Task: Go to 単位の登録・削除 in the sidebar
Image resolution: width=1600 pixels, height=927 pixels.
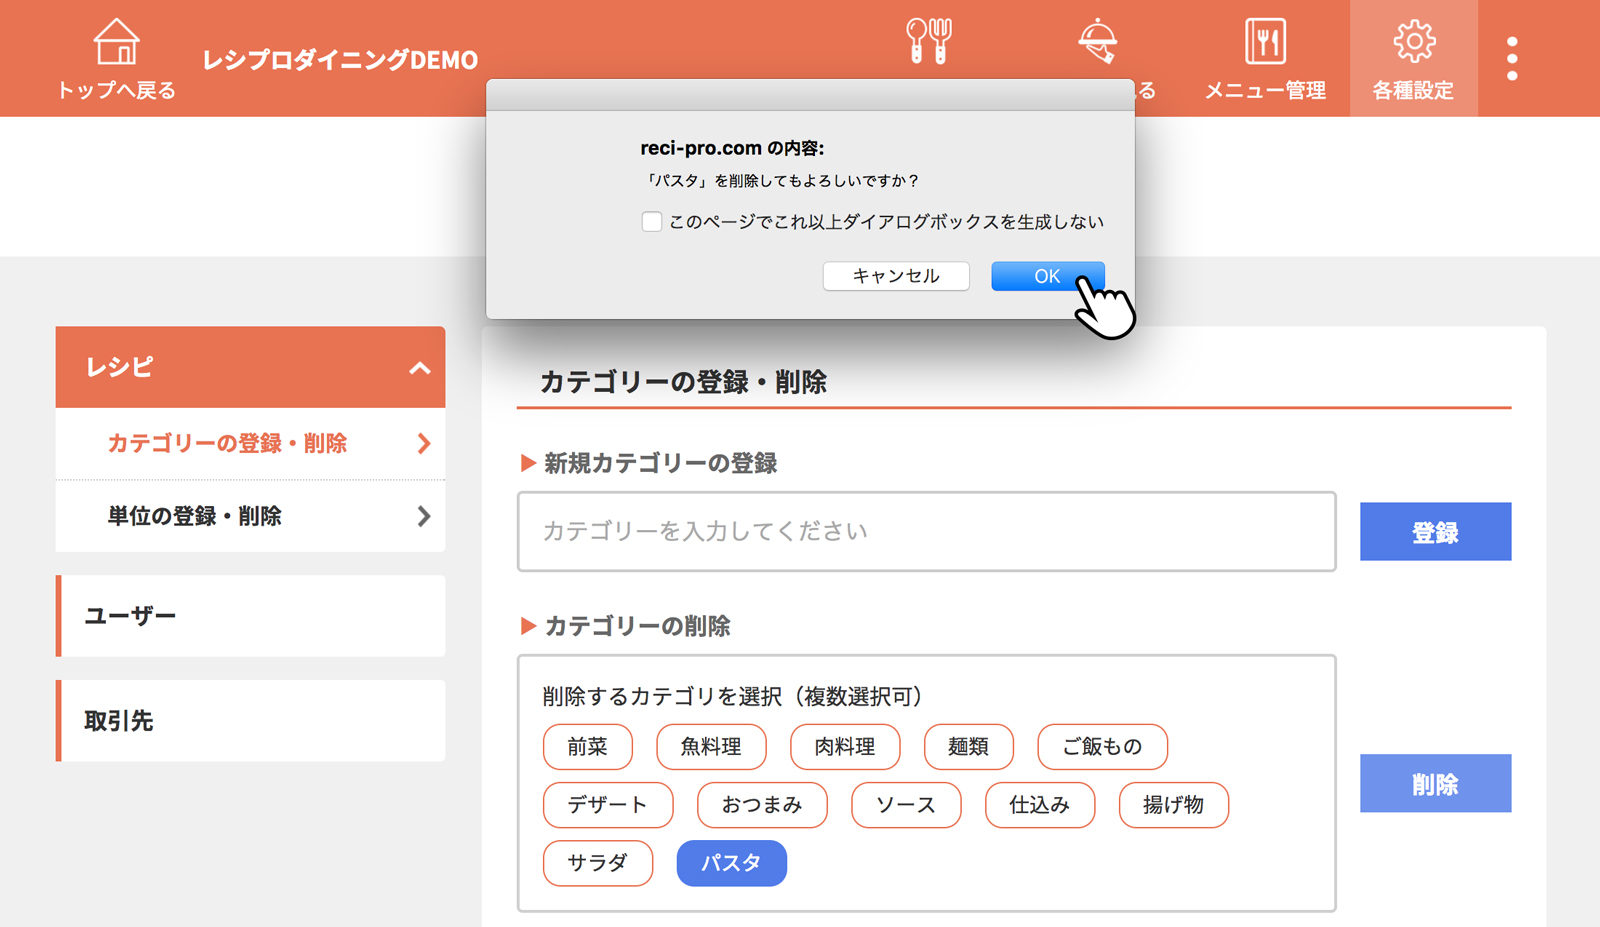Action: (250, 516)
